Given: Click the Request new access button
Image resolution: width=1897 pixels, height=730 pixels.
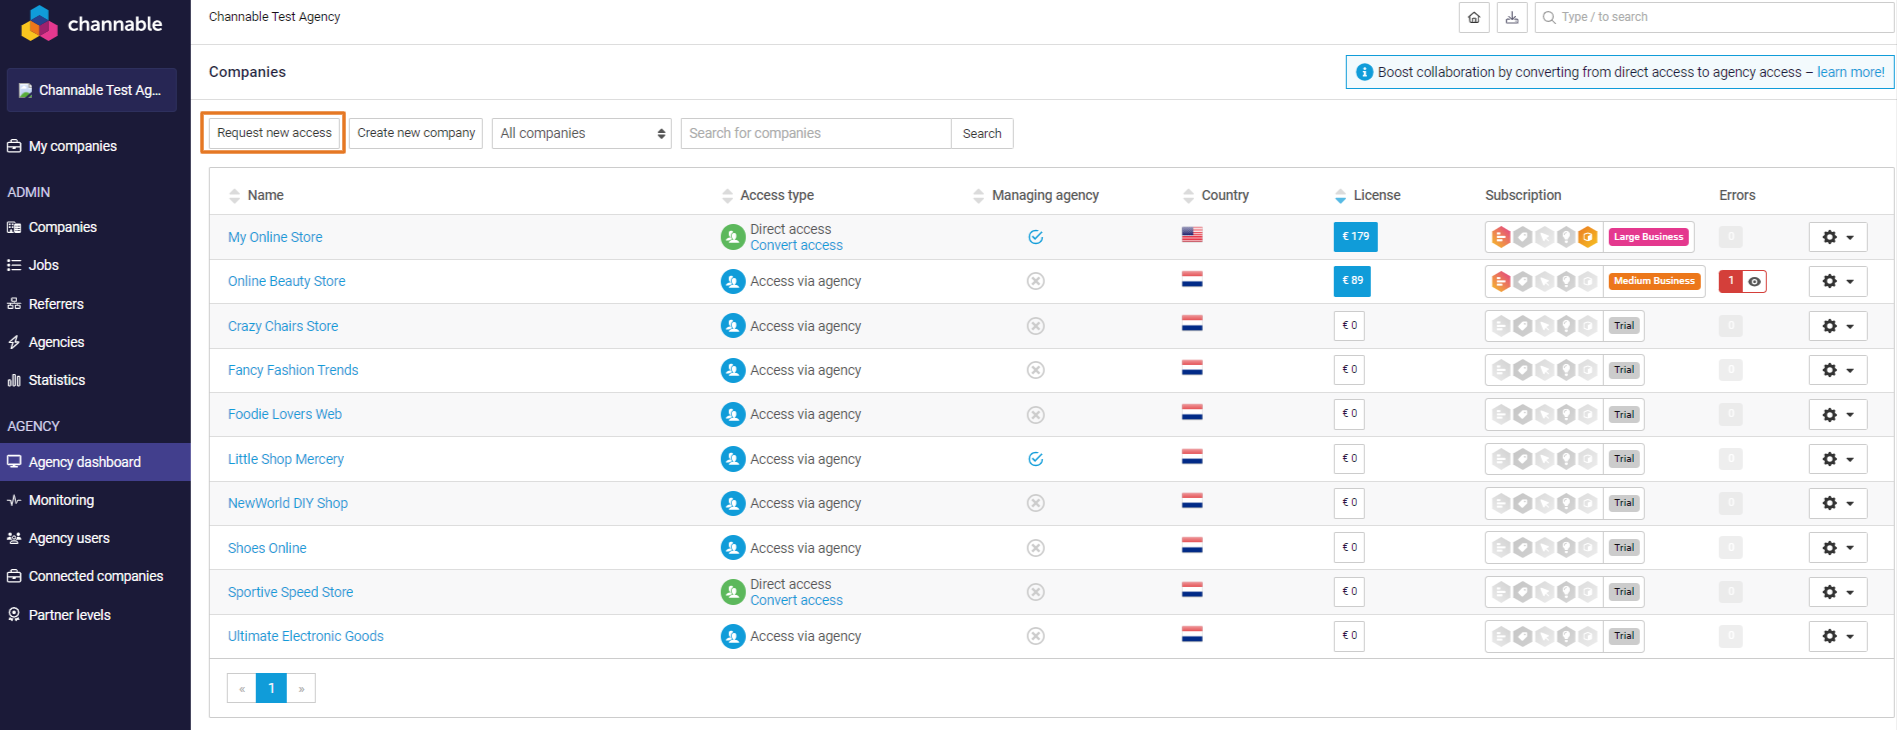Looking at the screenshot, I should tap(274, 133).
